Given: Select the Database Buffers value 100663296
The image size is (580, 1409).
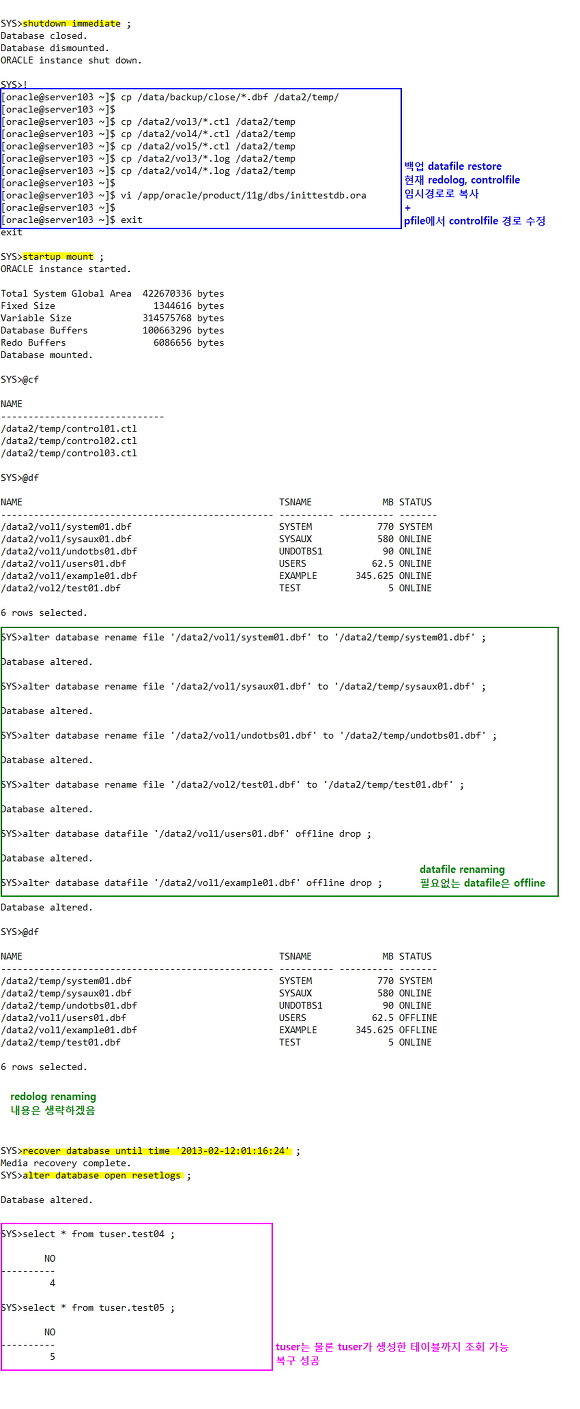Looking at the screenshot, I should pyautogui.click(x=166, y=330).
